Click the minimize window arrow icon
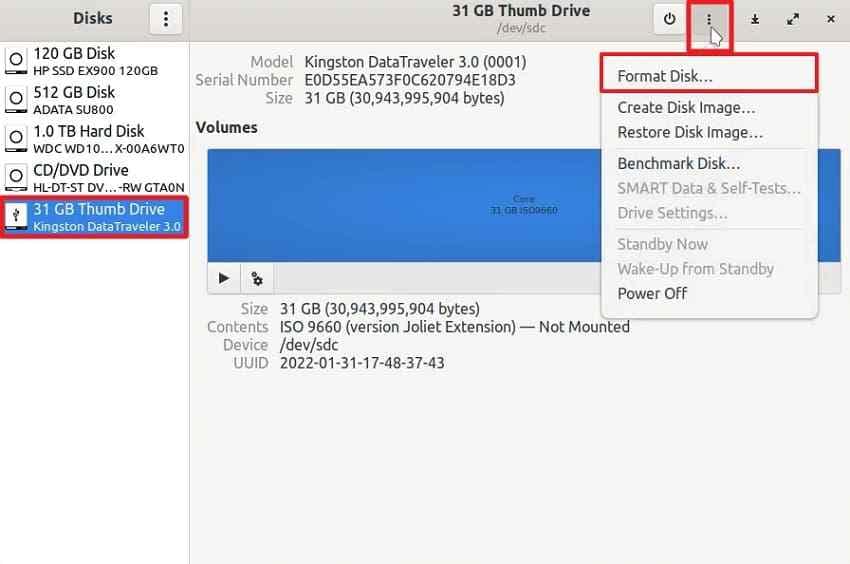 point(755,20)
